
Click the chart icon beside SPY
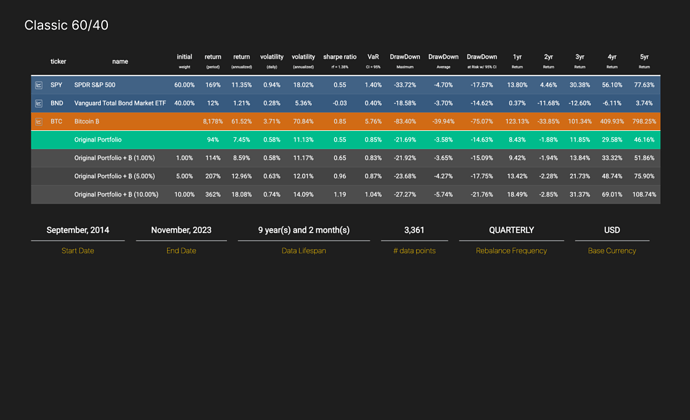39,86
